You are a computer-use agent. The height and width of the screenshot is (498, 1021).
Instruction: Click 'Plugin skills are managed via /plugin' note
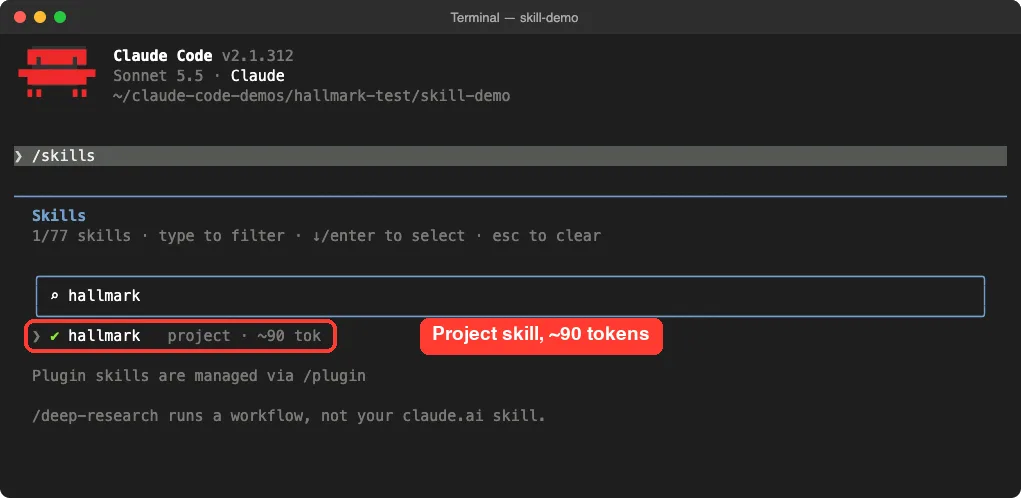coord(199,376)
